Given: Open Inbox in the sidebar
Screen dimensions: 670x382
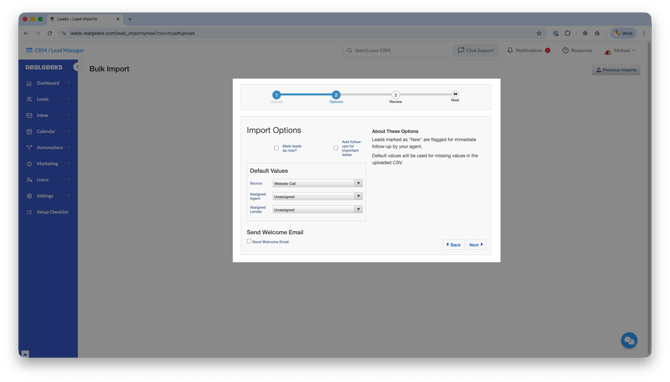Looking at the screenshot, I should click(42, 115).
